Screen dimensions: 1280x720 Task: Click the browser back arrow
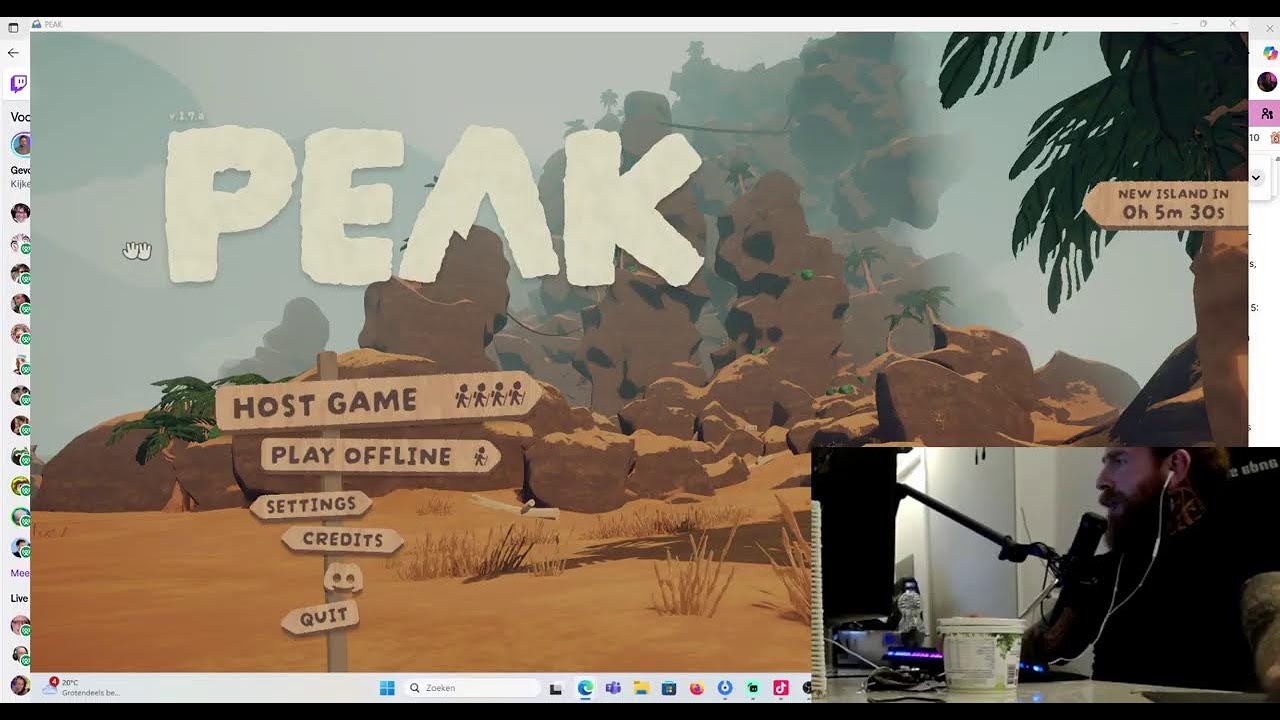pos(13,52)
